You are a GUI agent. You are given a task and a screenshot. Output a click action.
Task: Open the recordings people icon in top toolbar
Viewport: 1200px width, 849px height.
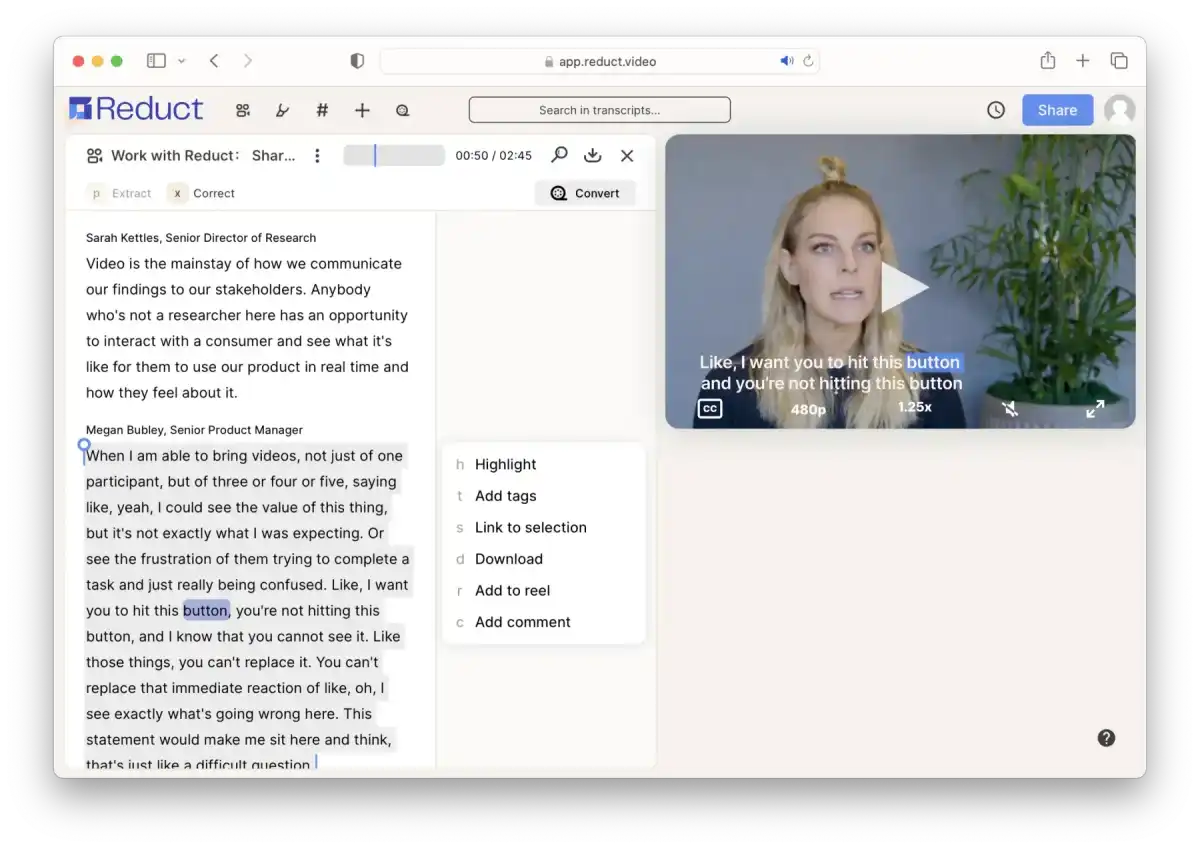242,111
